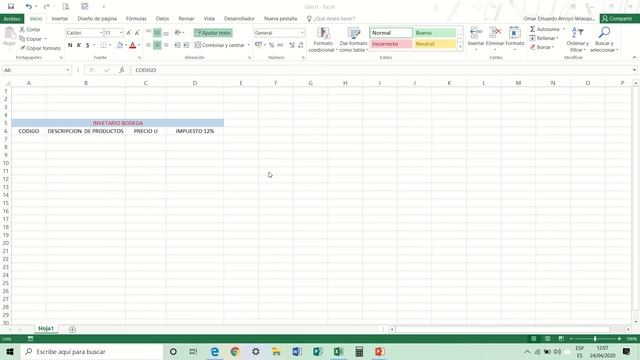Image resolution: width=640 pixels, height=360 pixels.
Task: Align text to the right
Action: click(x=166, y=45)
